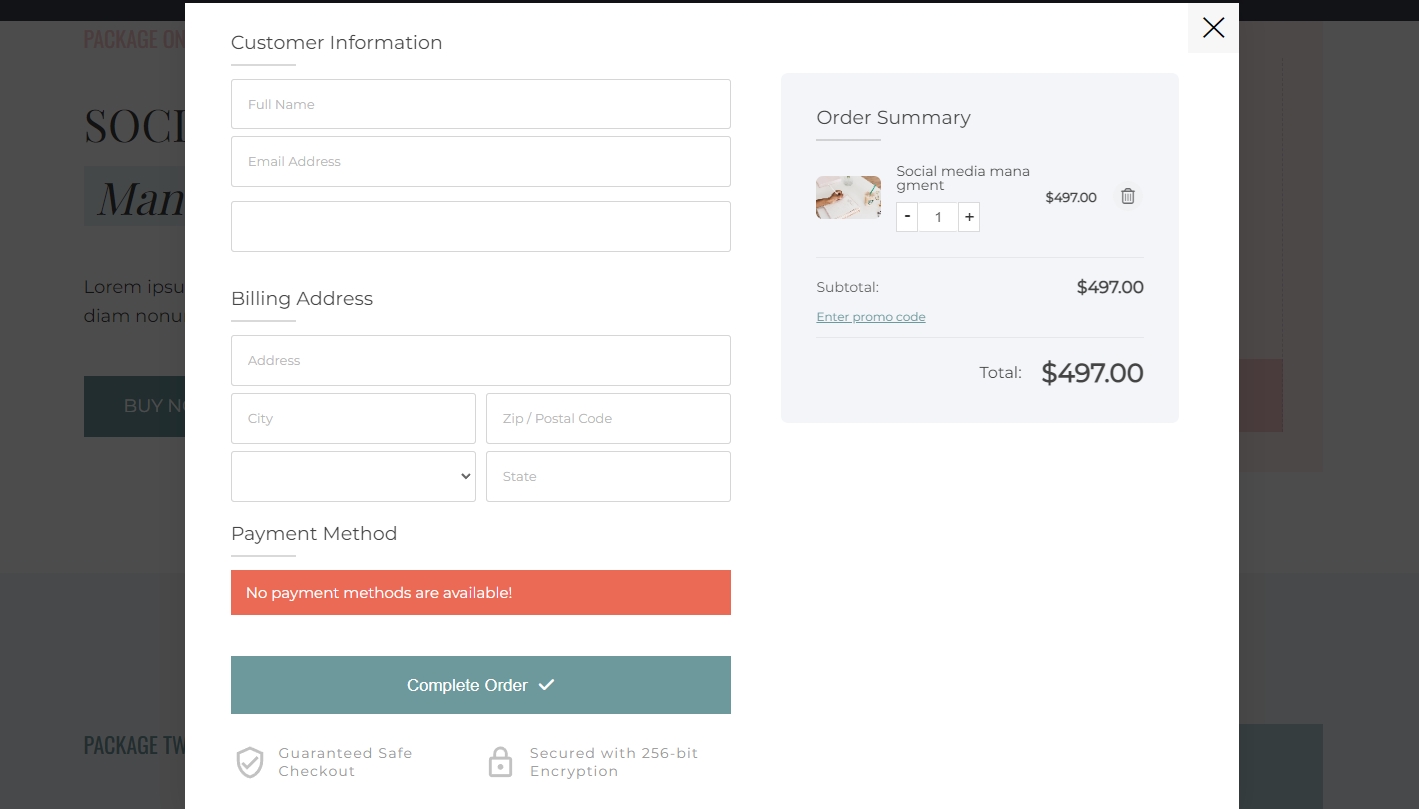Click the Enter promo code link
This screenshot has height=809, width=1419.
click(871, 317)
